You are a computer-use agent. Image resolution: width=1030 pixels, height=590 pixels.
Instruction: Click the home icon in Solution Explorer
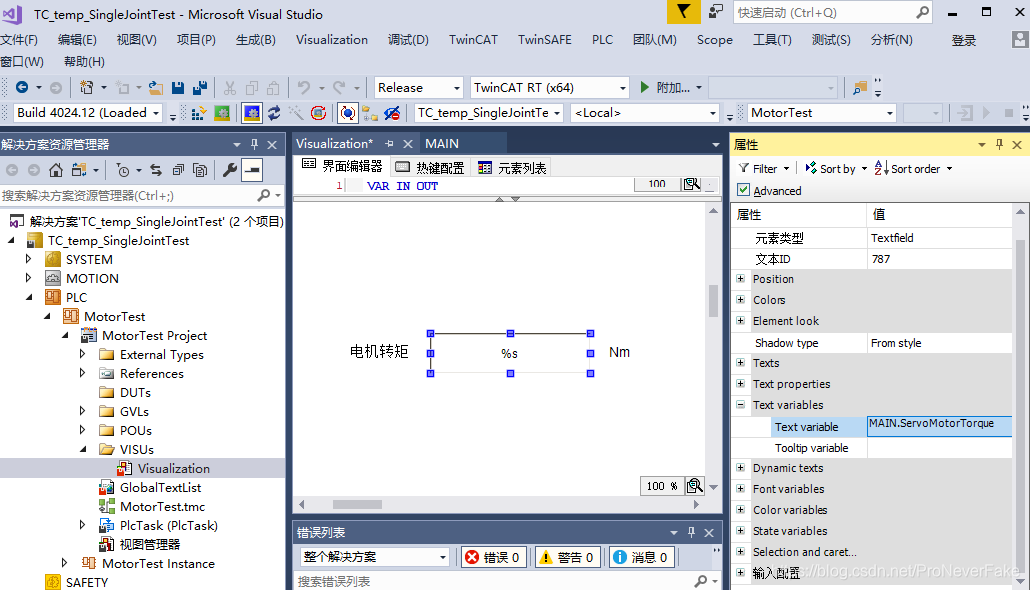(x=56, y=170)
